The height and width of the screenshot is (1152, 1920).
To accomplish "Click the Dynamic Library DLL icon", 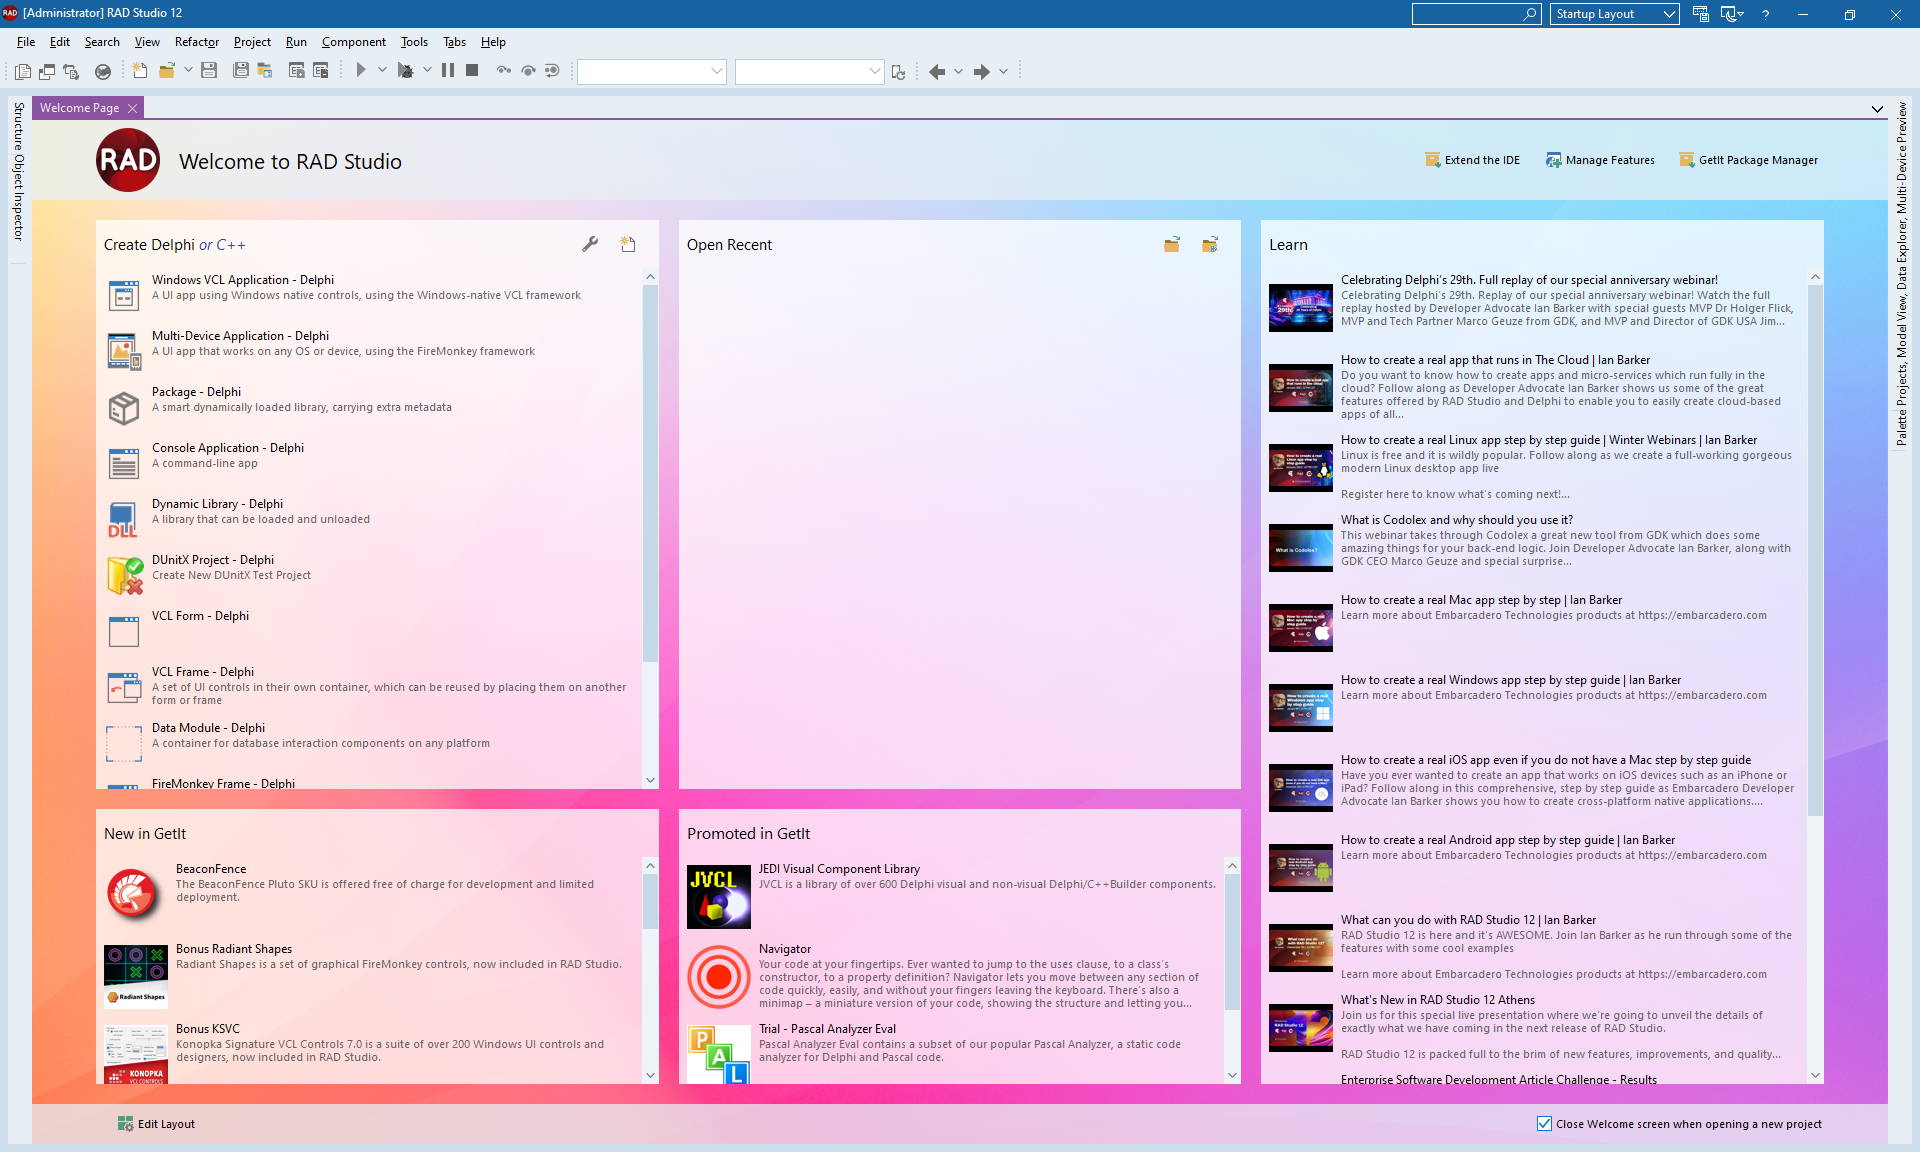I will 124,520.
